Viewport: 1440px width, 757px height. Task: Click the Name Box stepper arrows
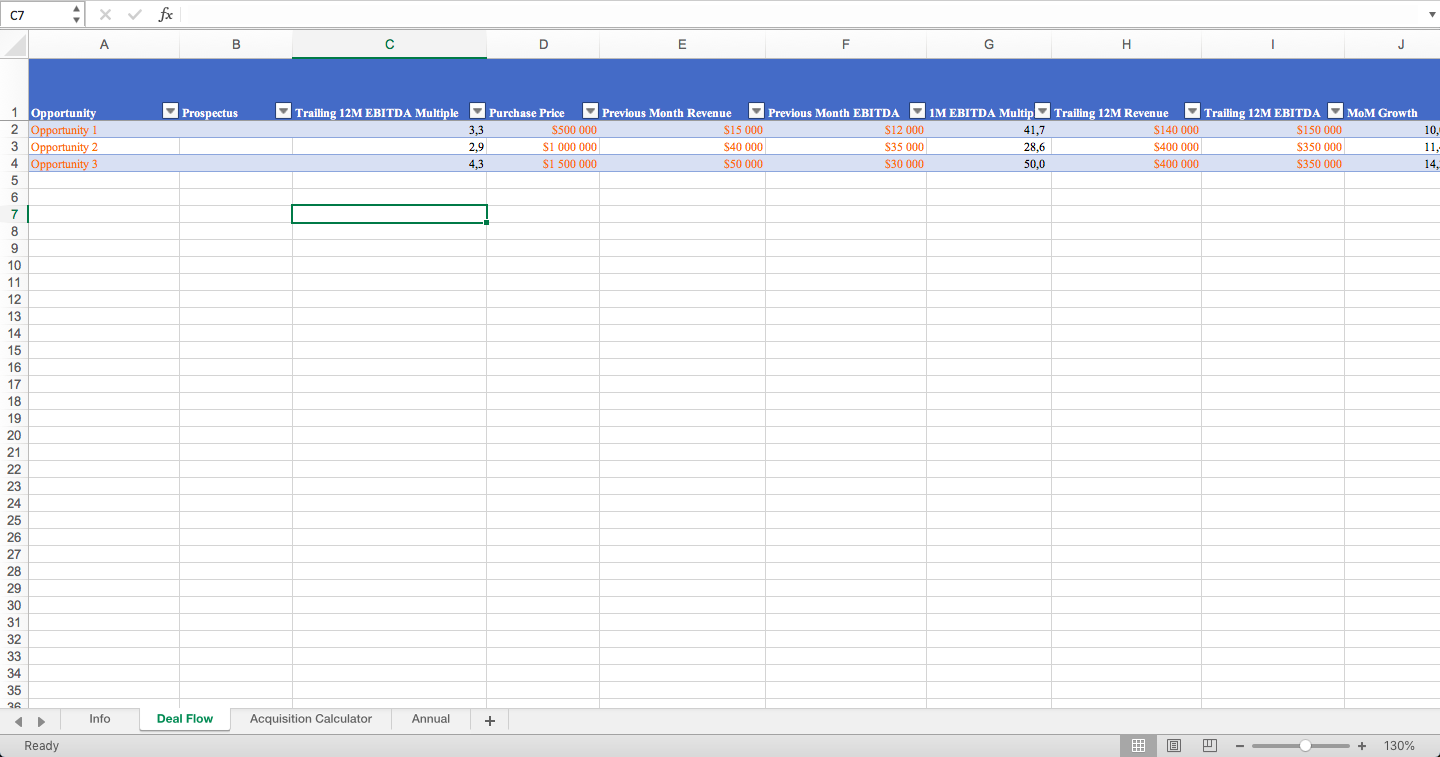point(76,15)
